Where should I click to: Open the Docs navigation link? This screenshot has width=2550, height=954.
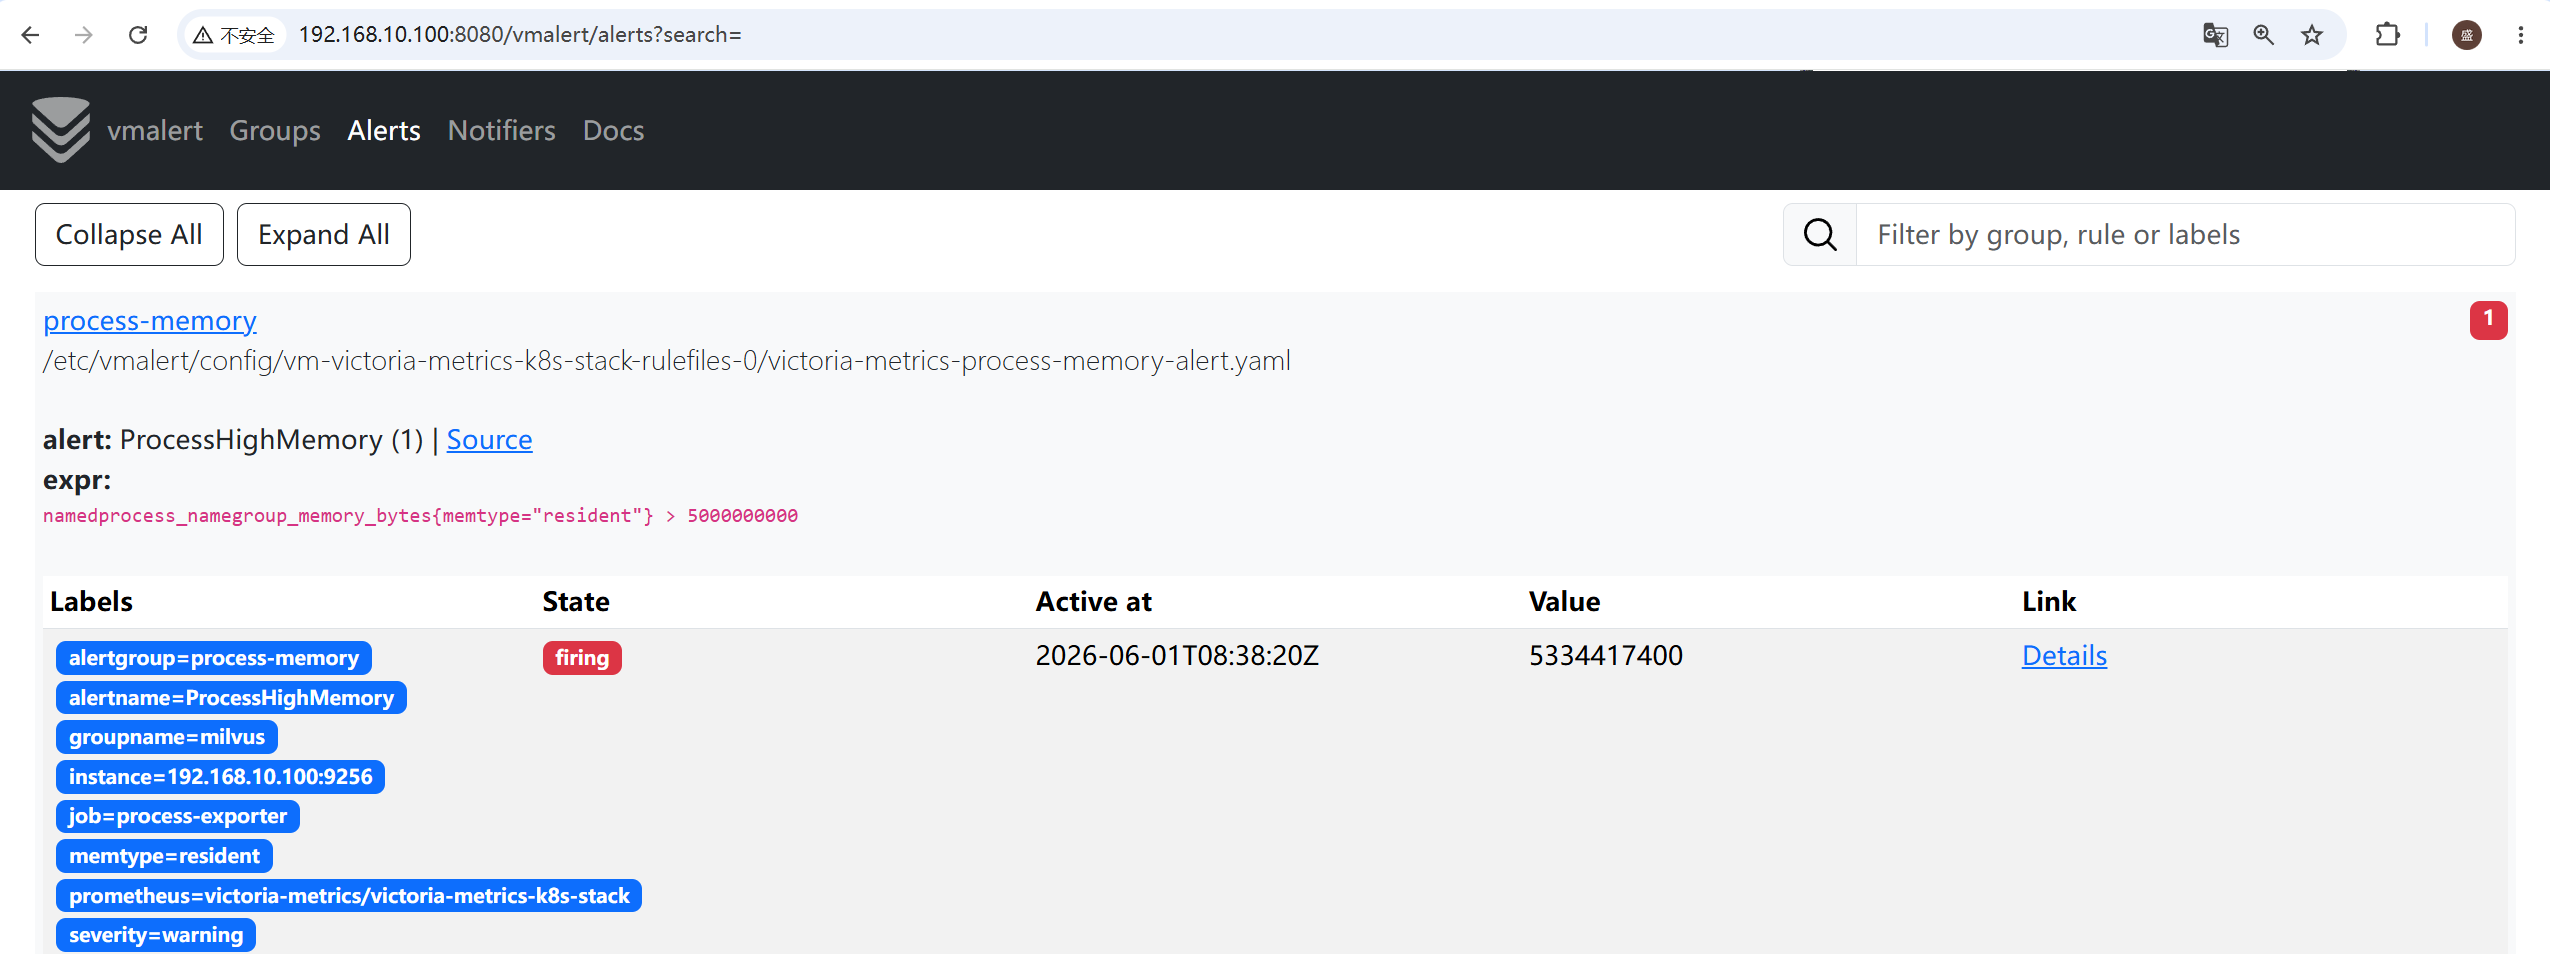point(614,131)
